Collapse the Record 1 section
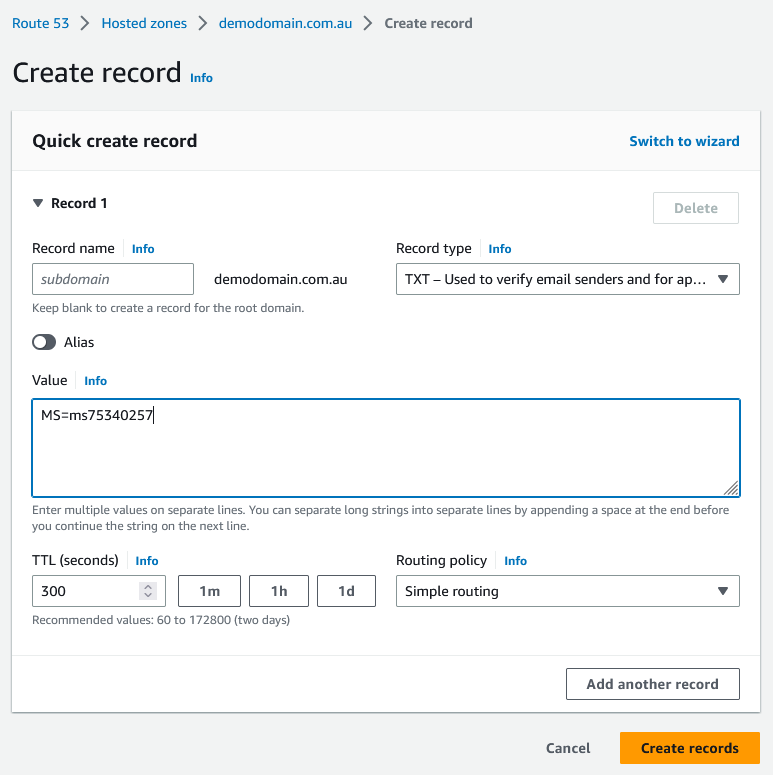Viewport: 773px width, 775px height. 39,203
